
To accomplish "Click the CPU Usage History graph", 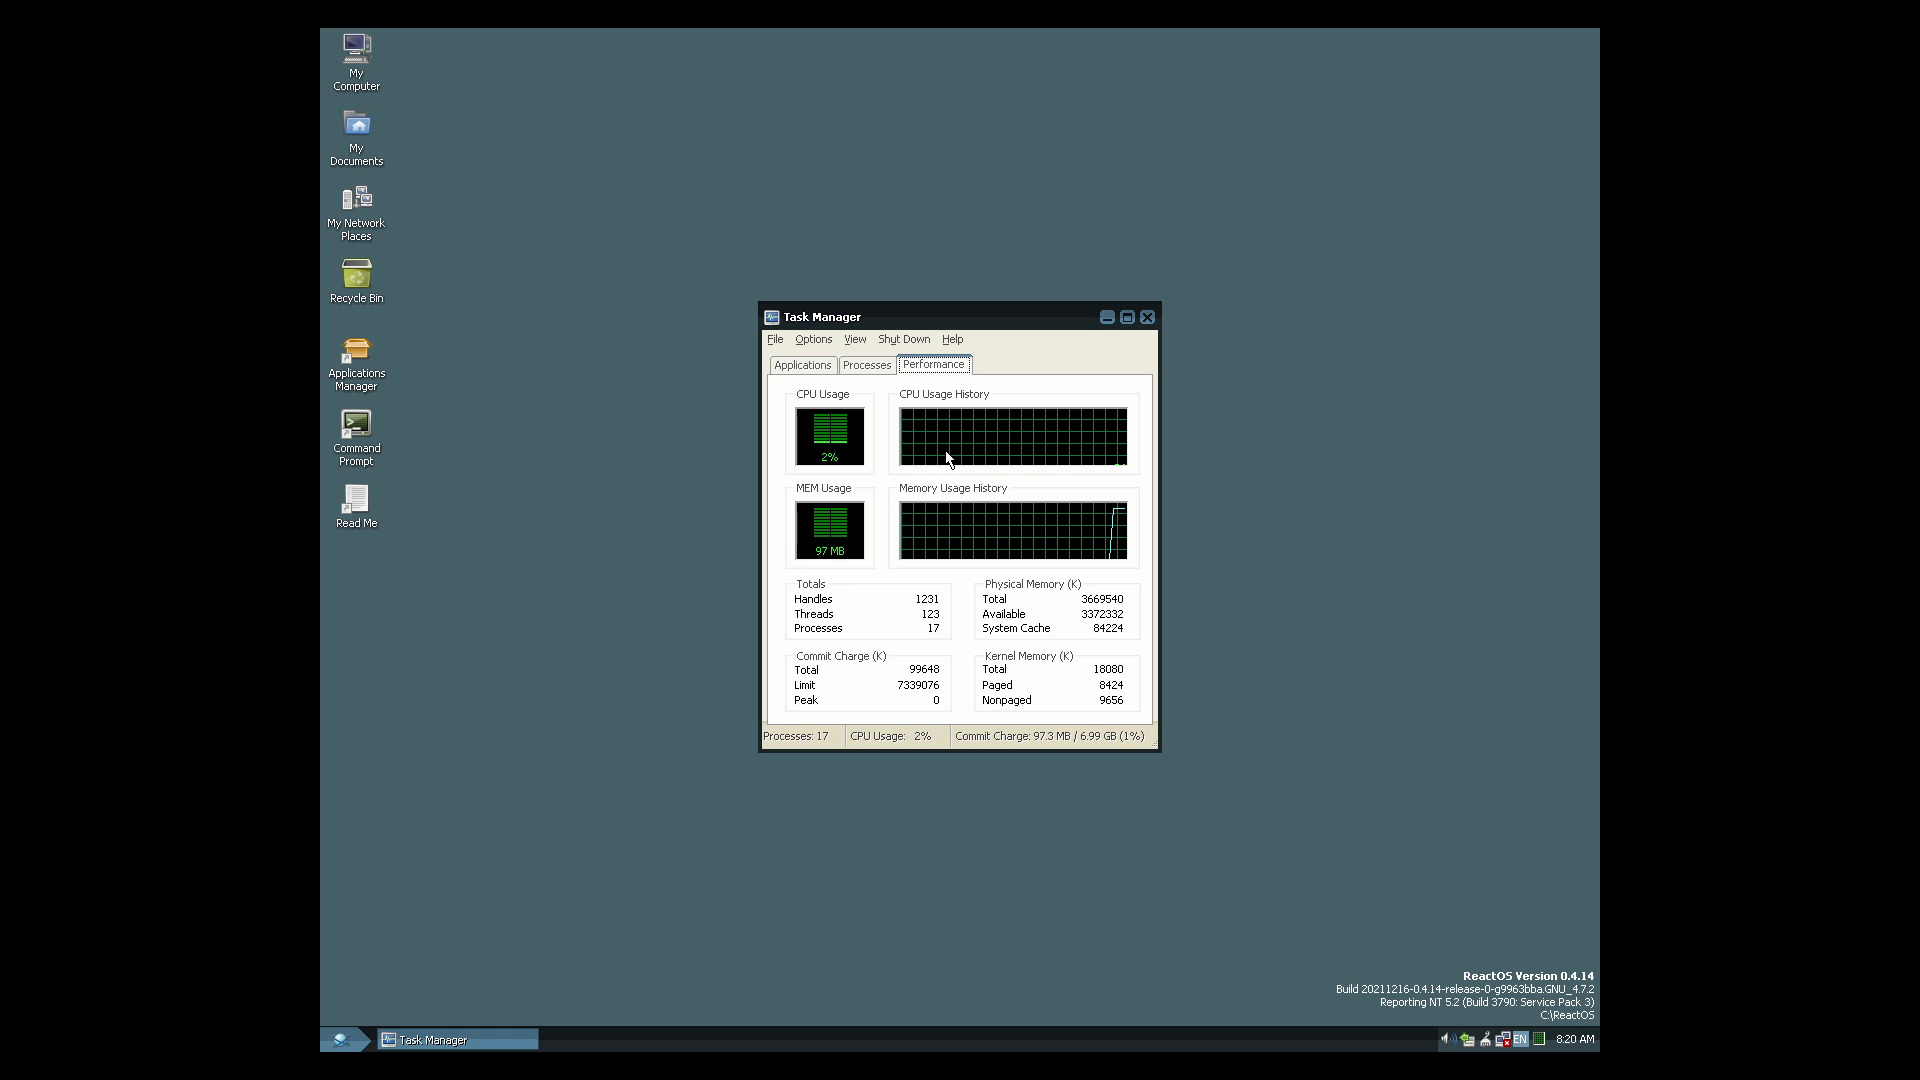I will [x=1013, y=437].
